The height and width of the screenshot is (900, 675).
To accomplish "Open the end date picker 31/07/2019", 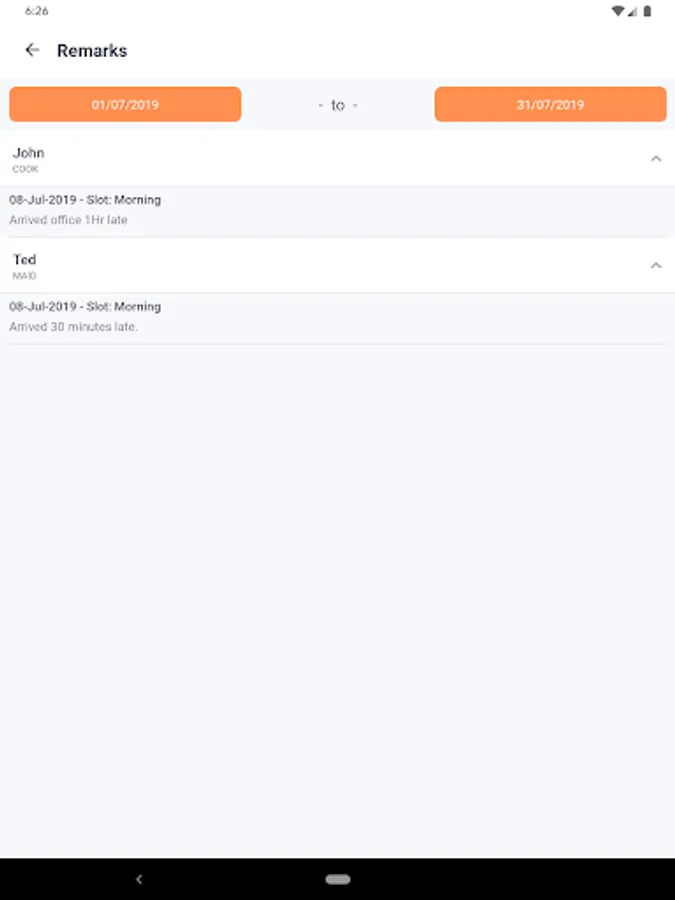I will click(x=550, y=104).
